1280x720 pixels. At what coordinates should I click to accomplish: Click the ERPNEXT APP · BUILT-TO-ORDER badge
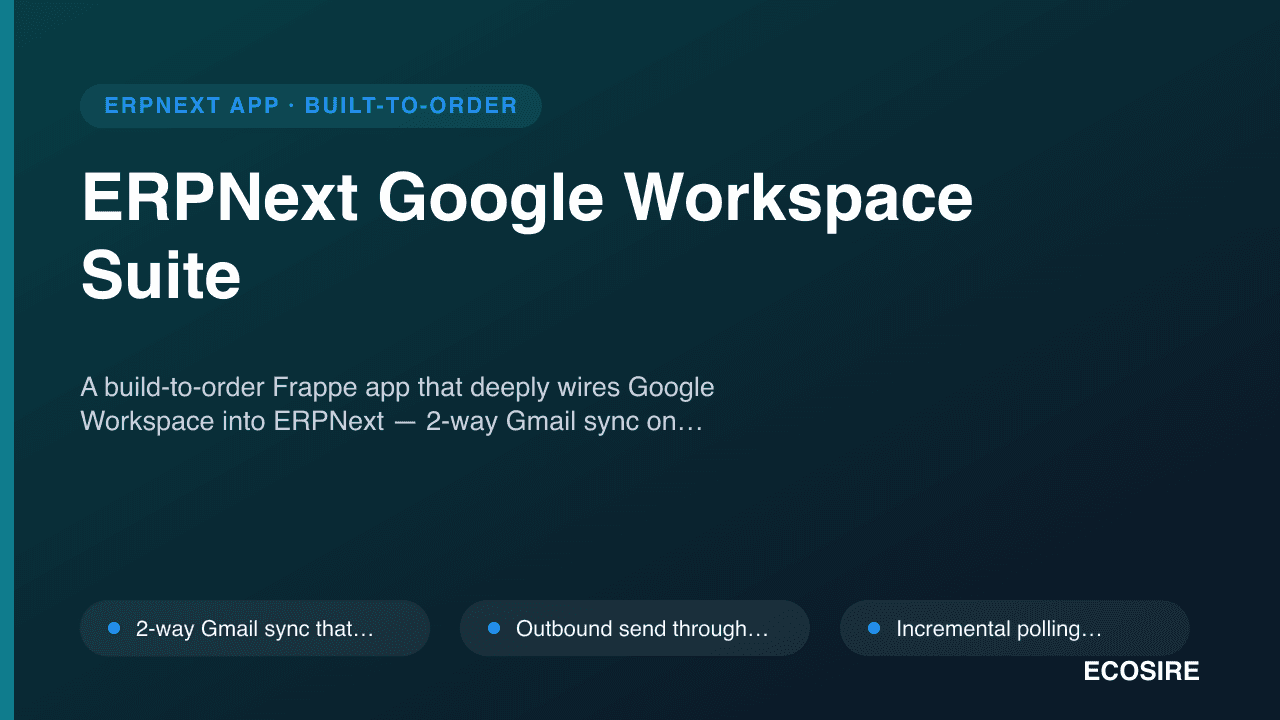[311, 106]
